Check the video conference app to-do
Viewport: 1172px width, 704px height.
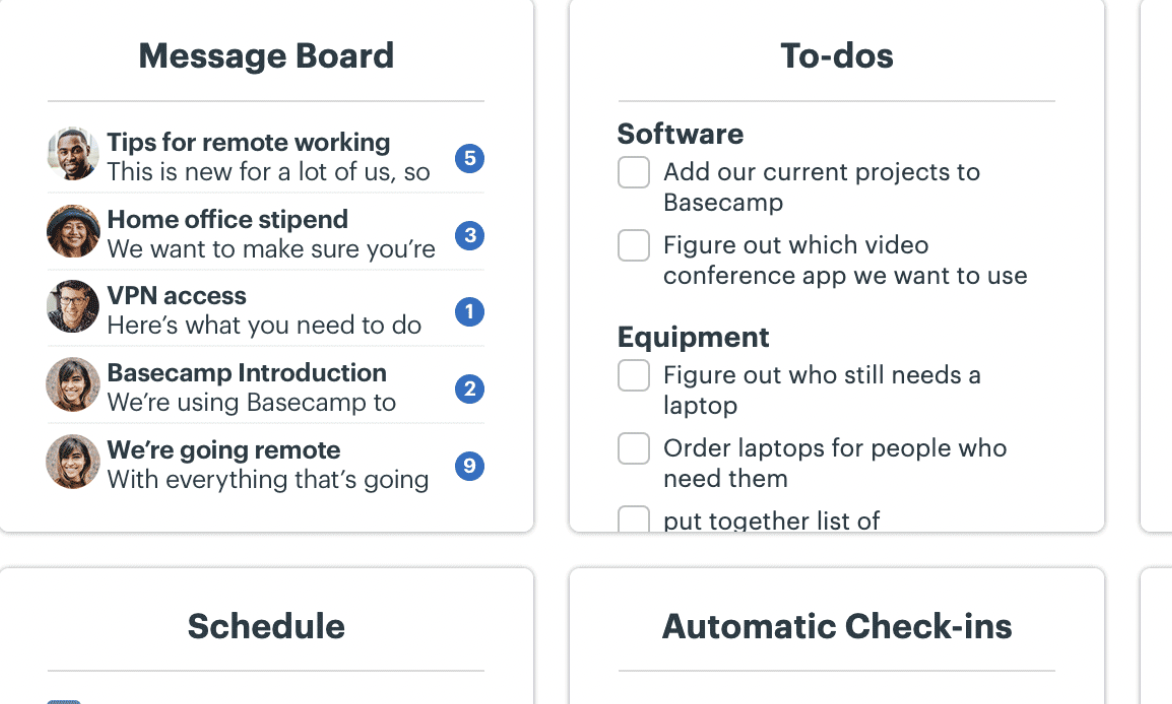pyautogui.click(x=634, y=245)
